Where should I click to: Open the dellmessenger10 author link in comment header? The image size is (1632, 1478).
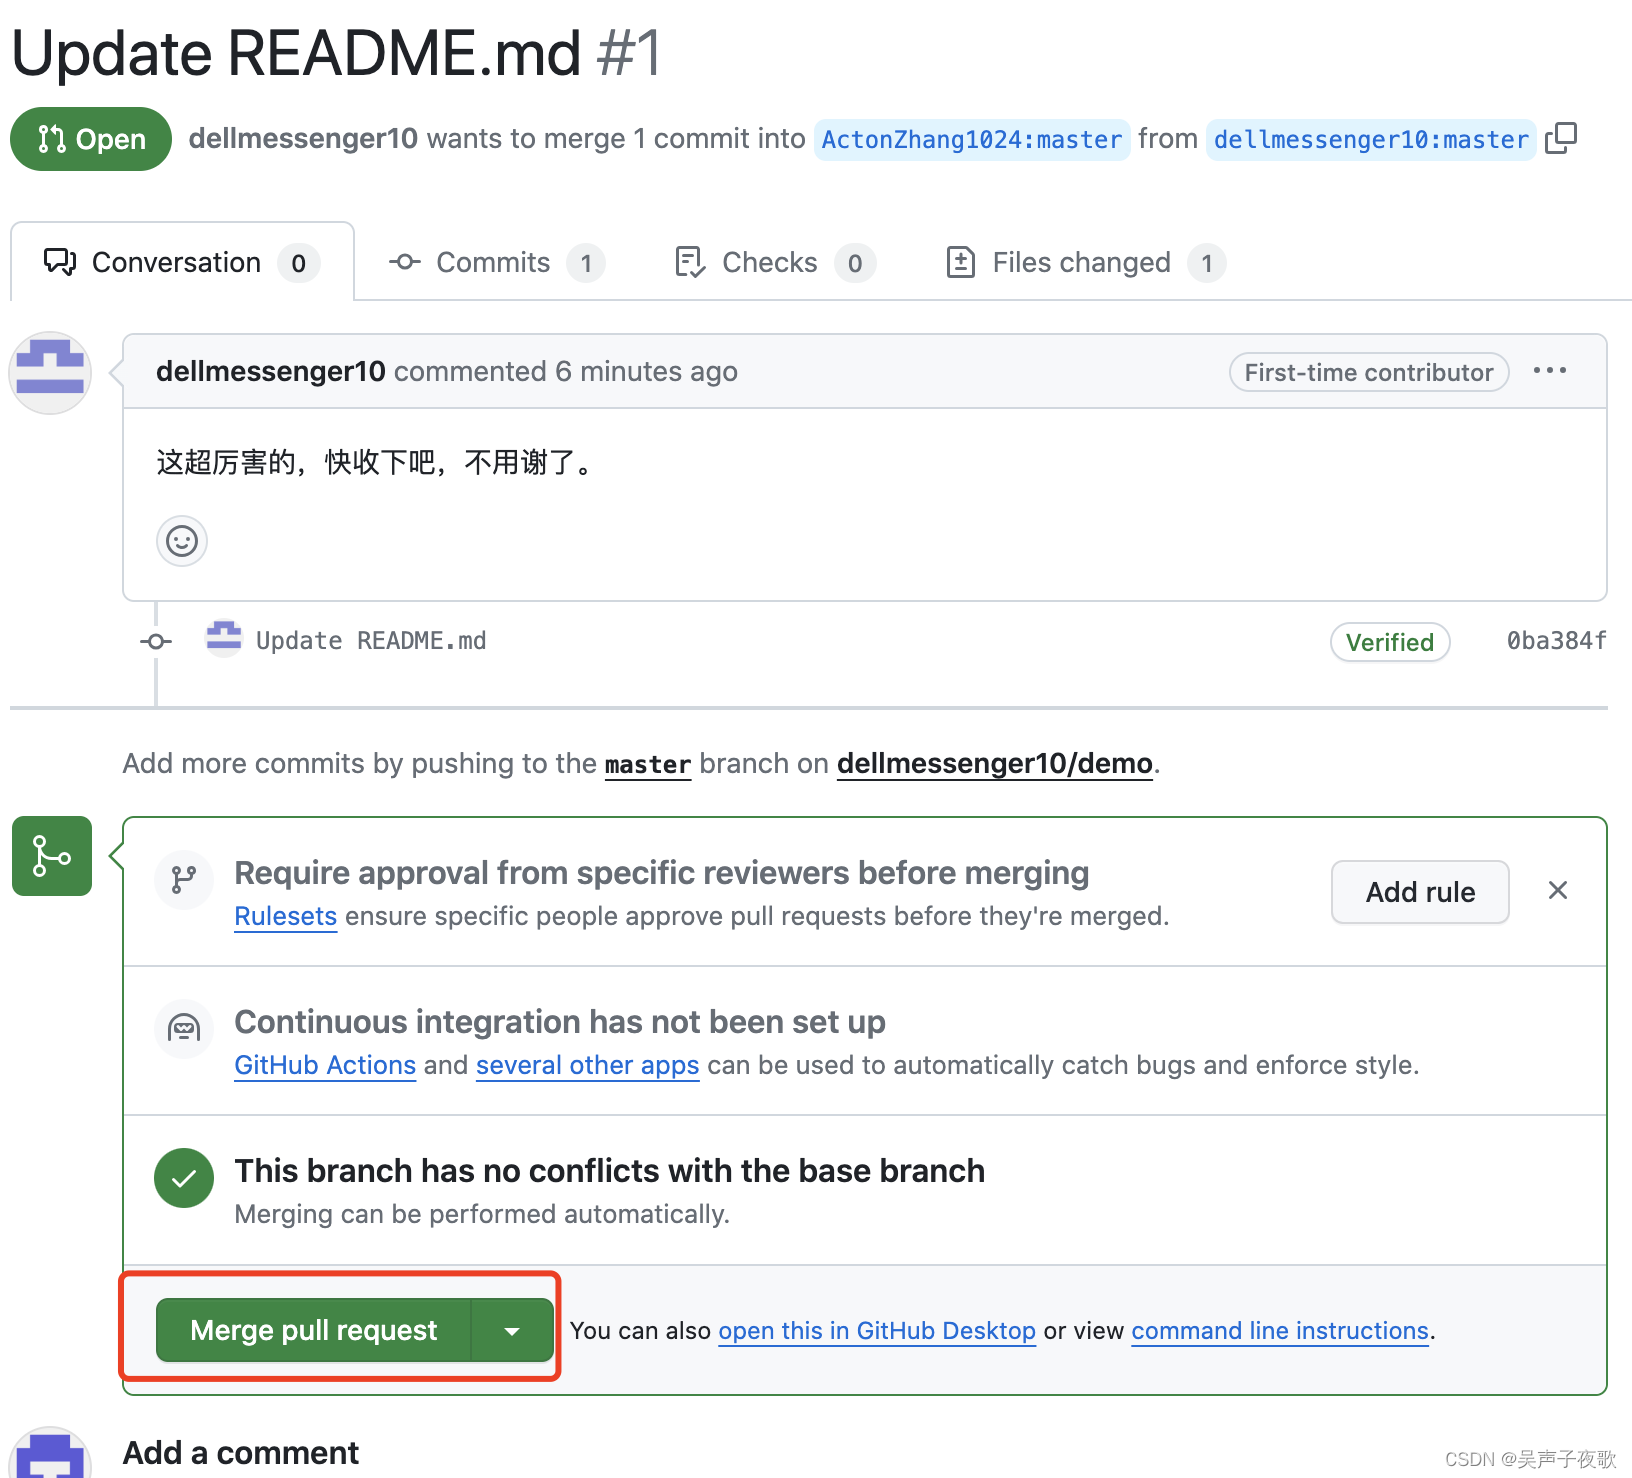click(x=270, y=371)
